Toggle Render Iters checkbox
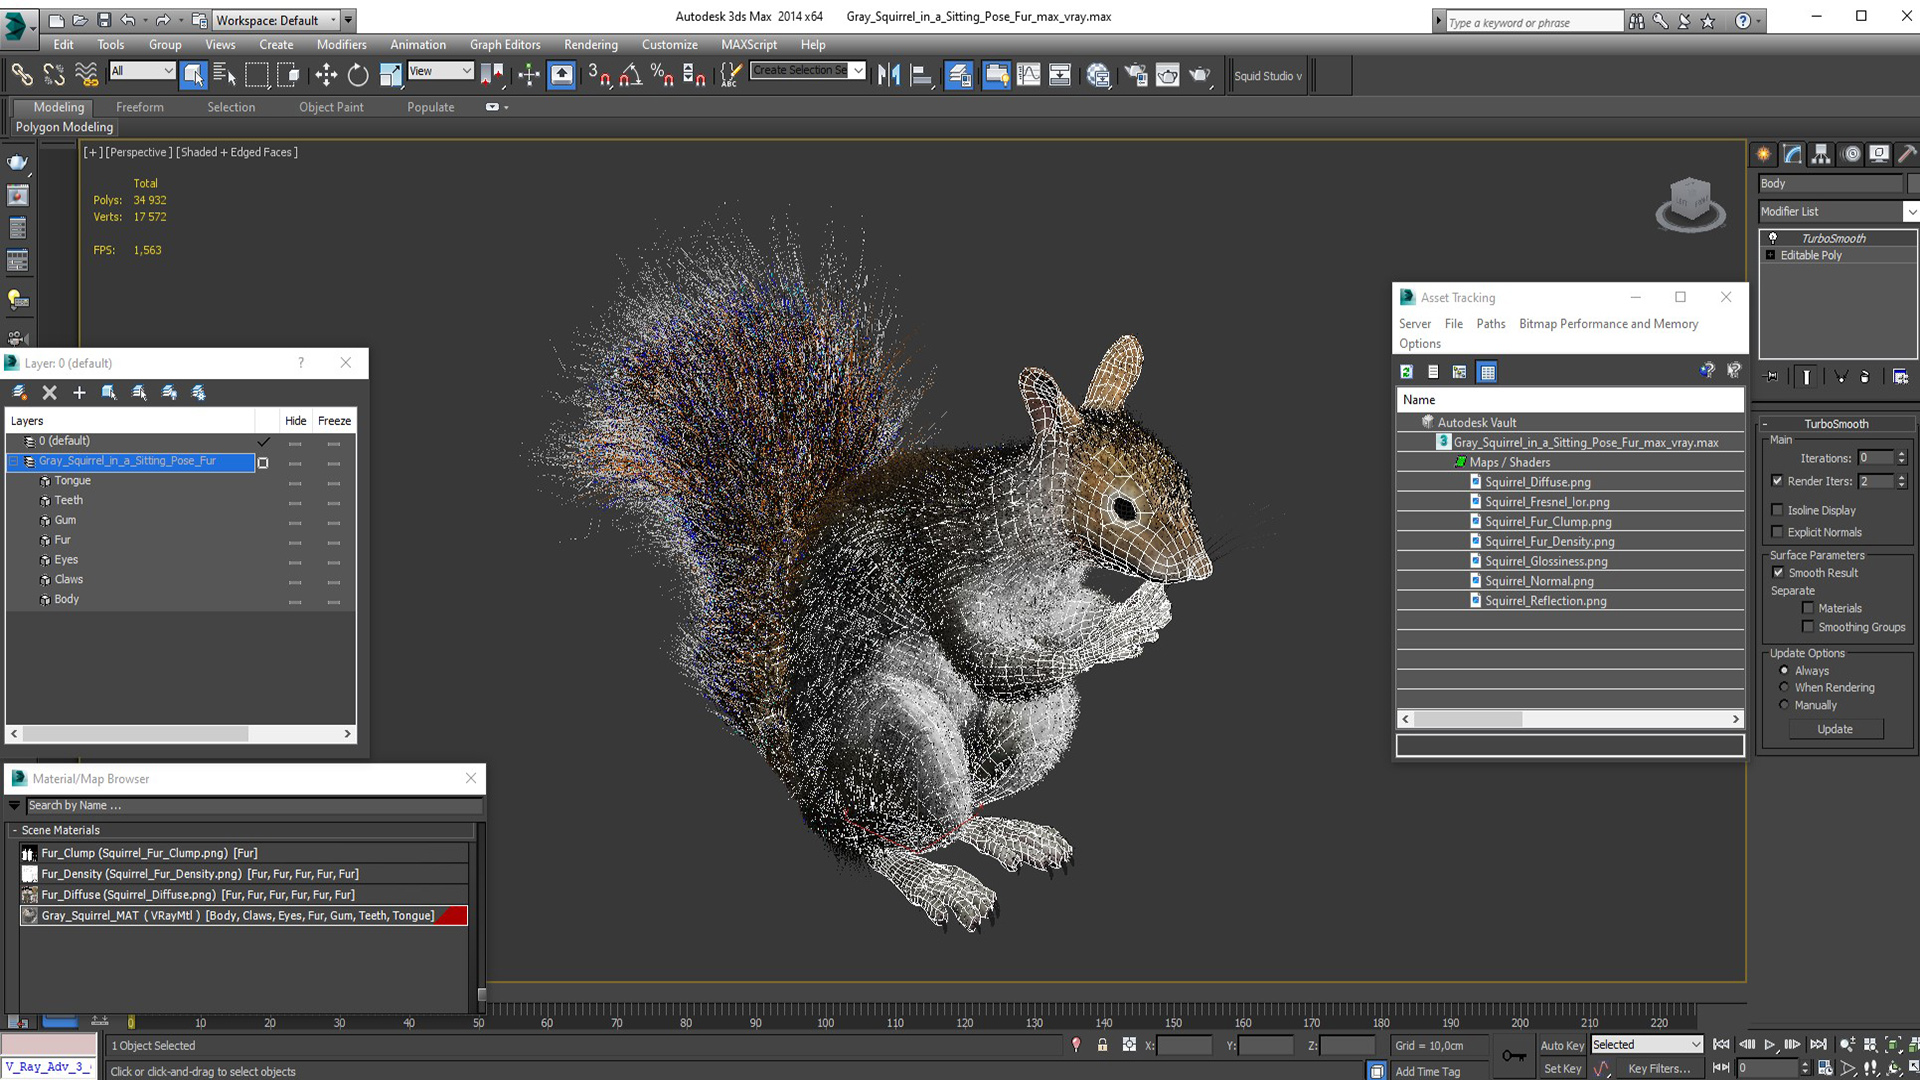 tap(1777, 481)
